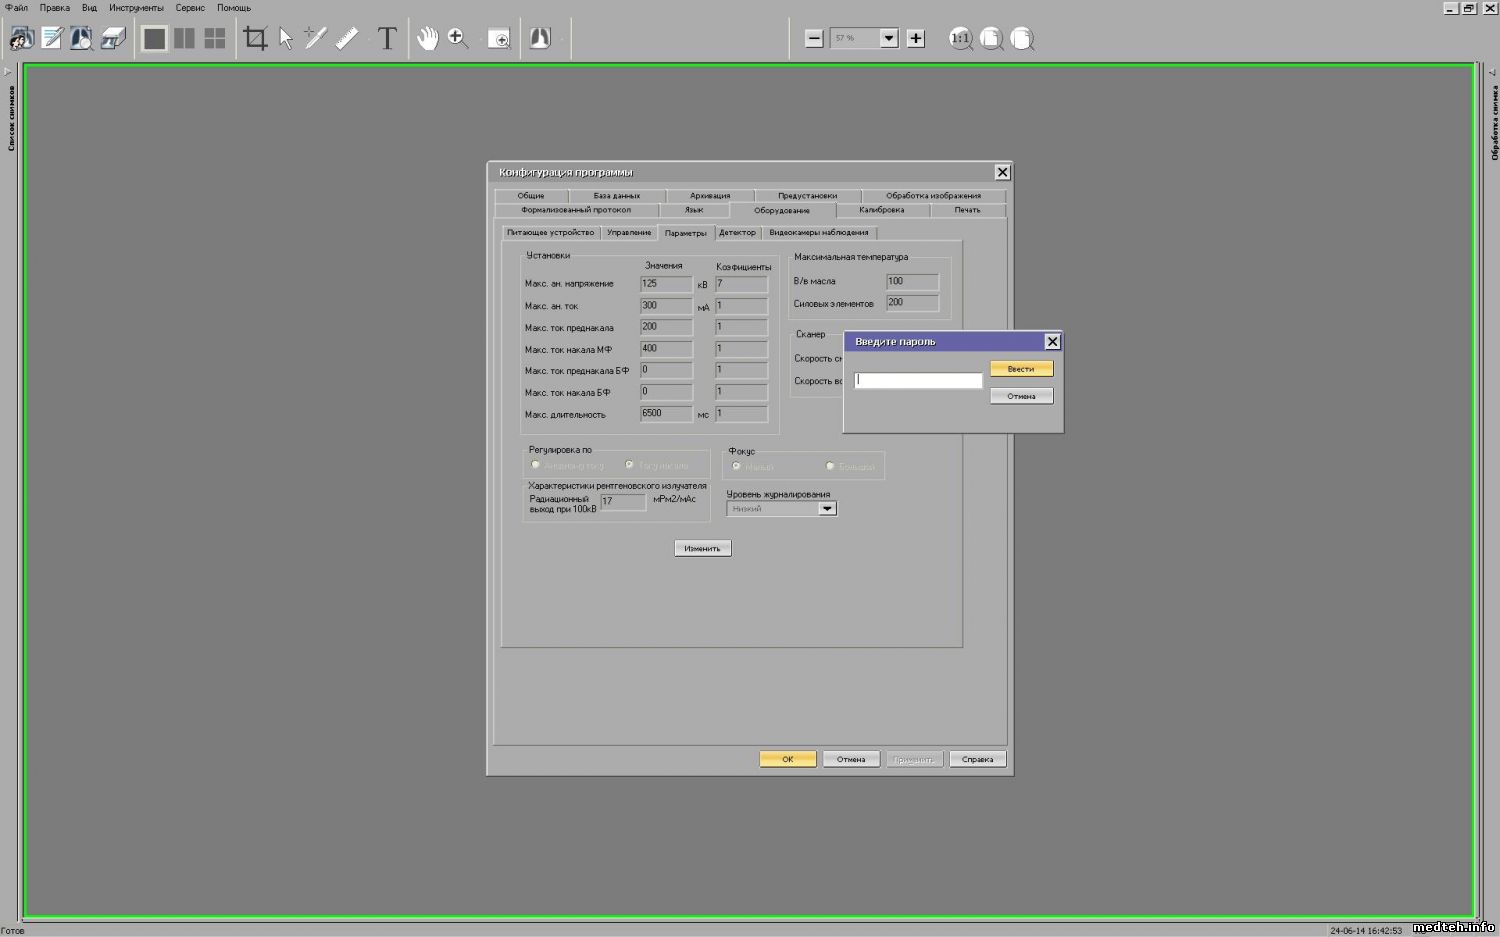Open the 'Инструменты' menu
Viewport: 1500px width, 937px height.
coord(136,8)
